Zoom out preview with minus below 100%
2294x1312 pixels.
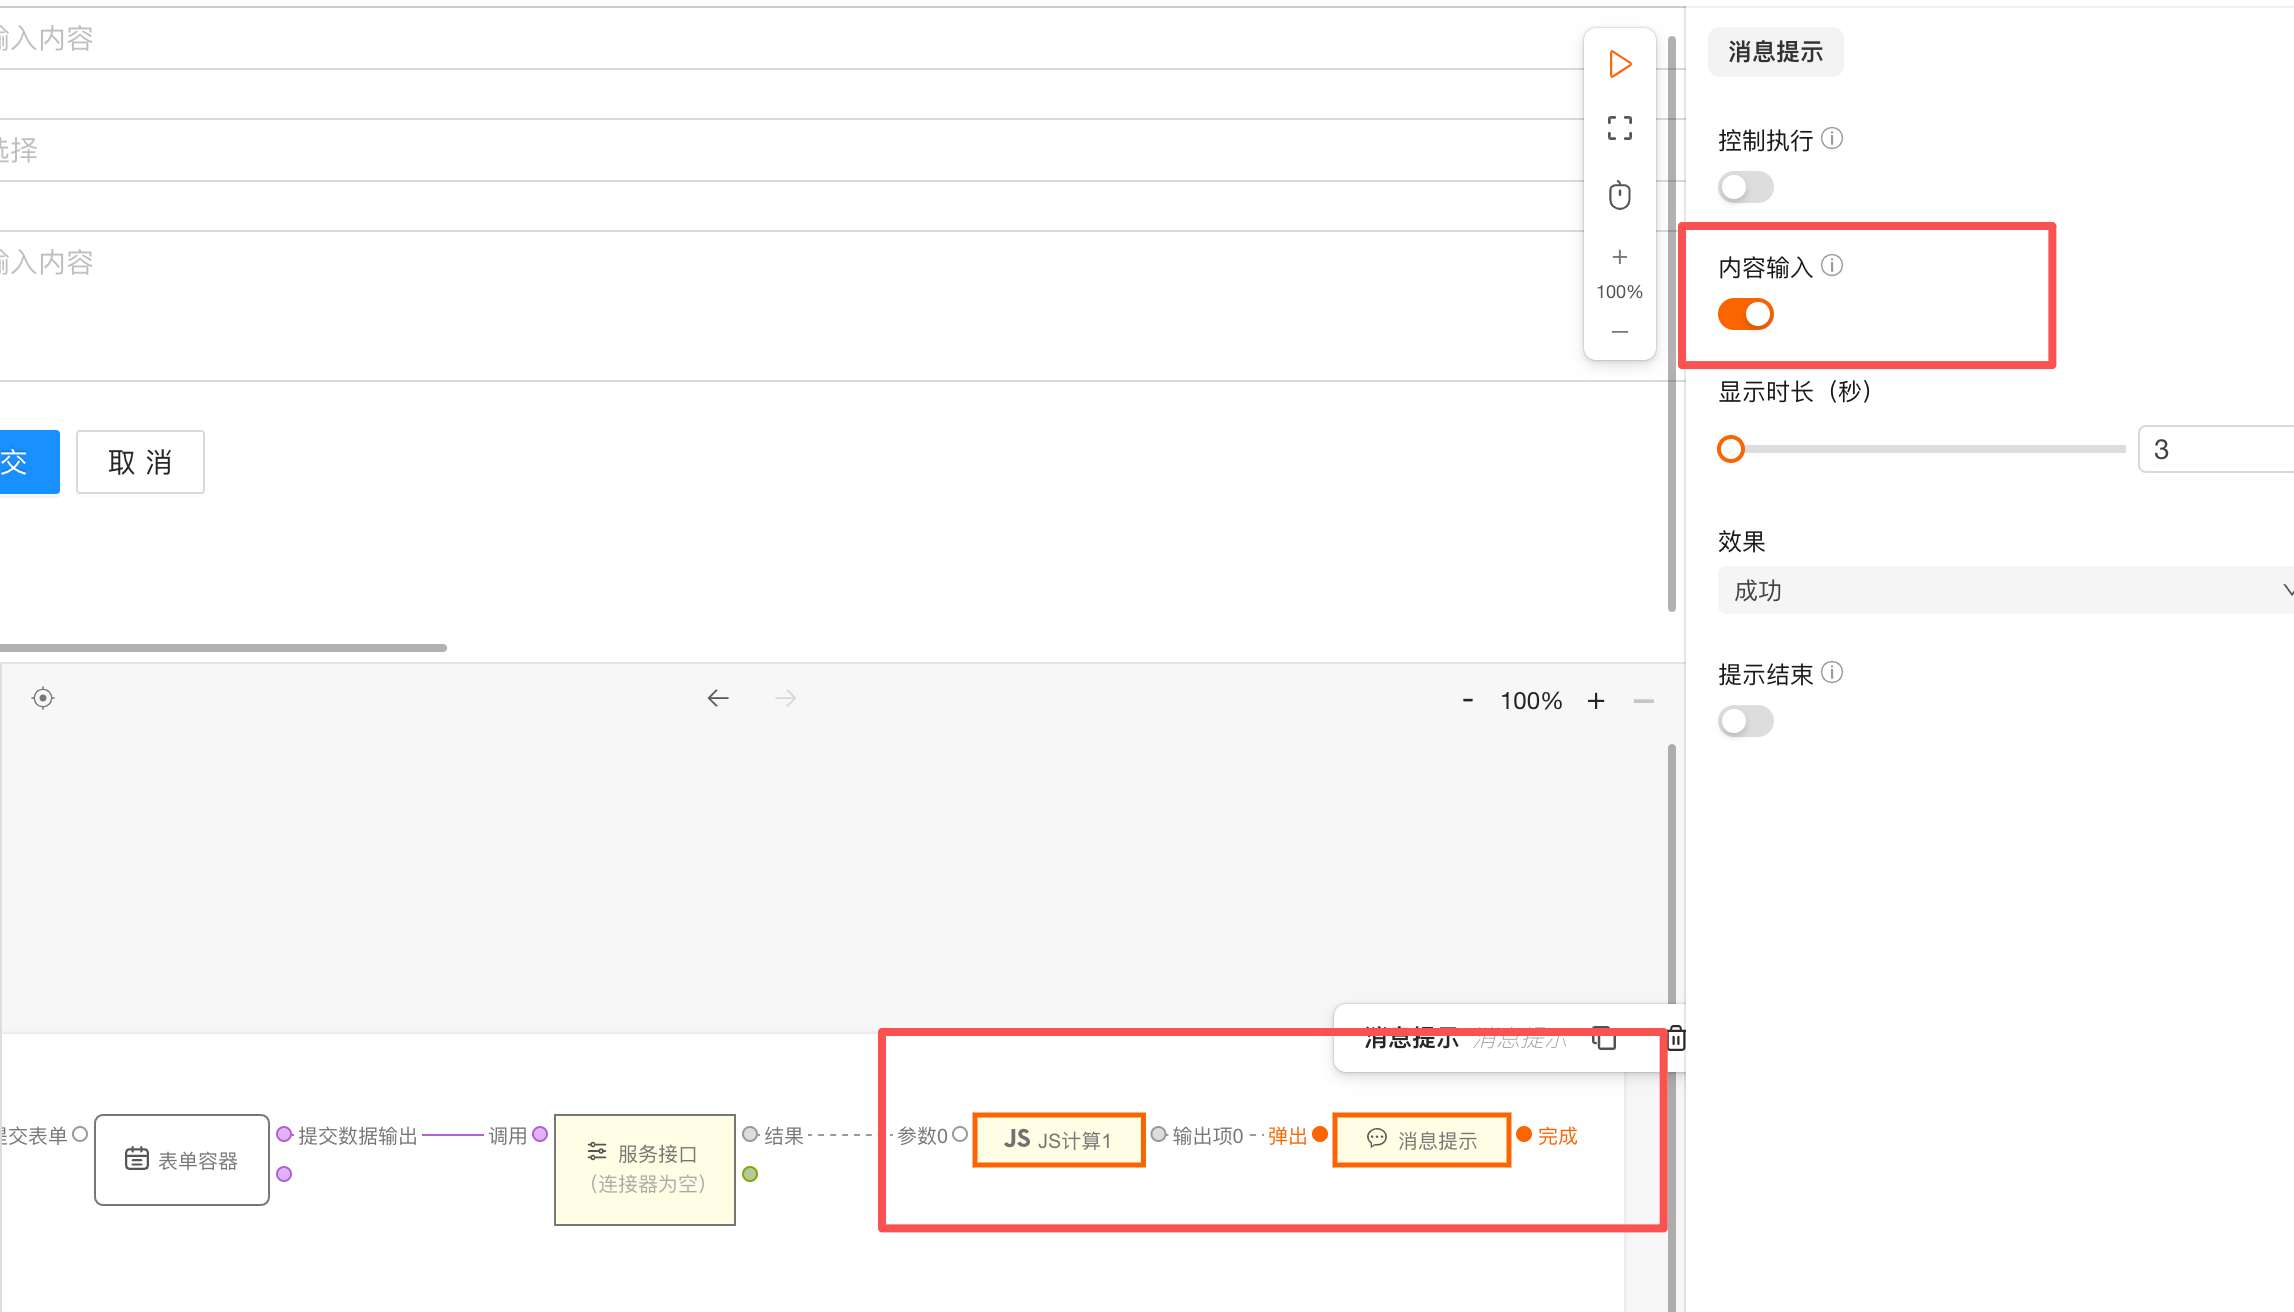(1620, 332)
